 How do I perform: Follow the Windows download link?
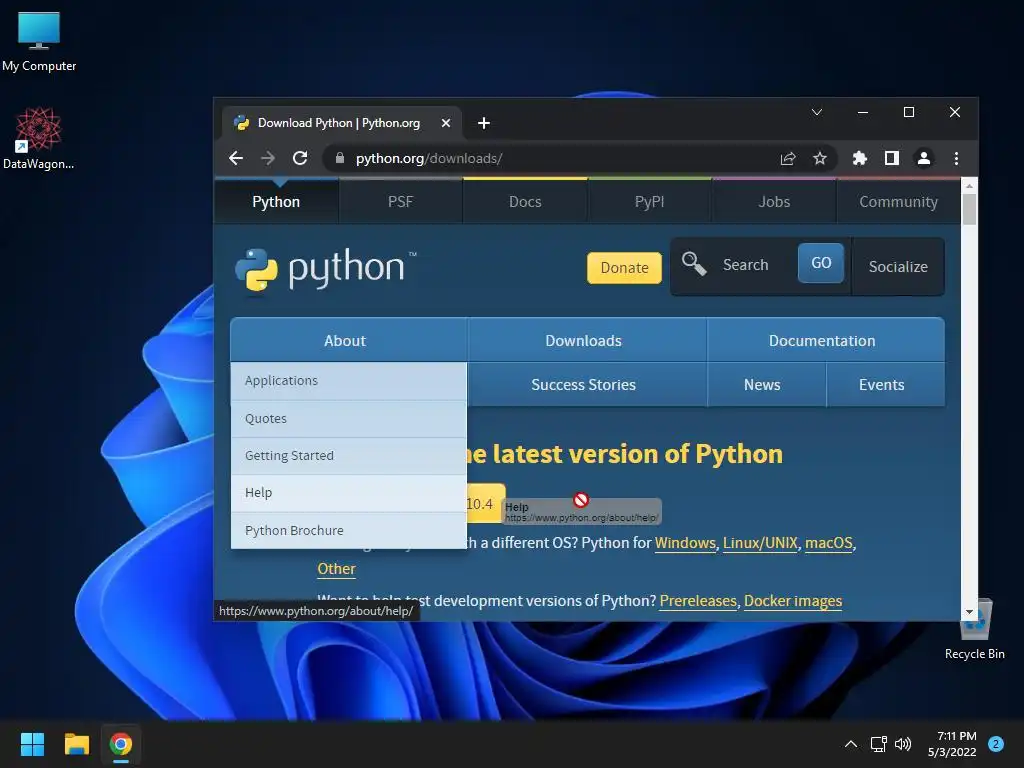(685, 543)
